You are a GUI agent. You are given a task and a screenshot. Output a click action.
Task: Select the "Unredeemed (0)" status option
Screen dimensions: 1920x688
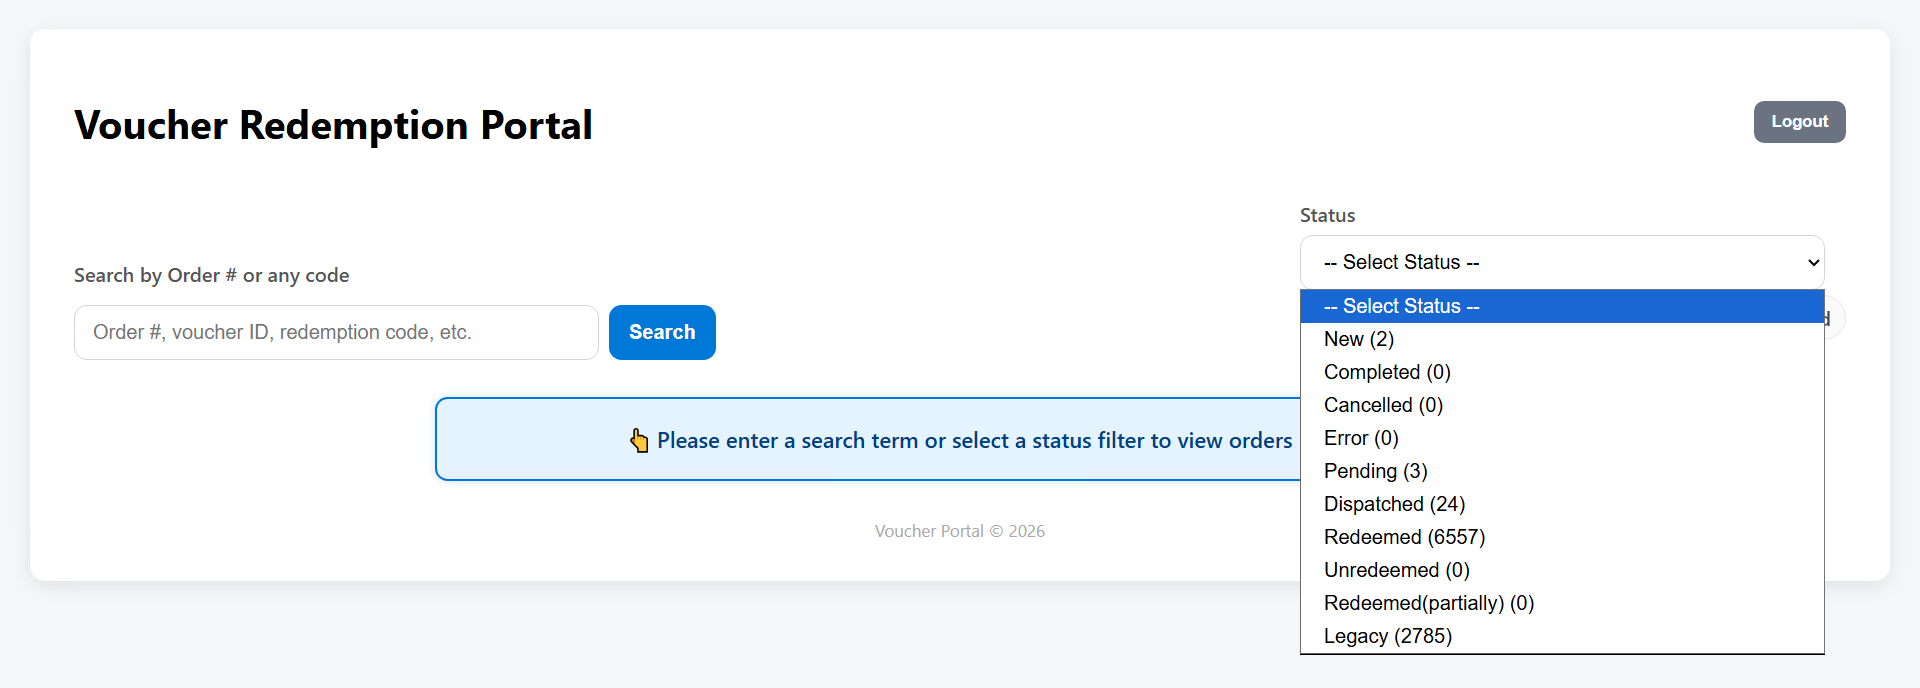click(1396, 570)
